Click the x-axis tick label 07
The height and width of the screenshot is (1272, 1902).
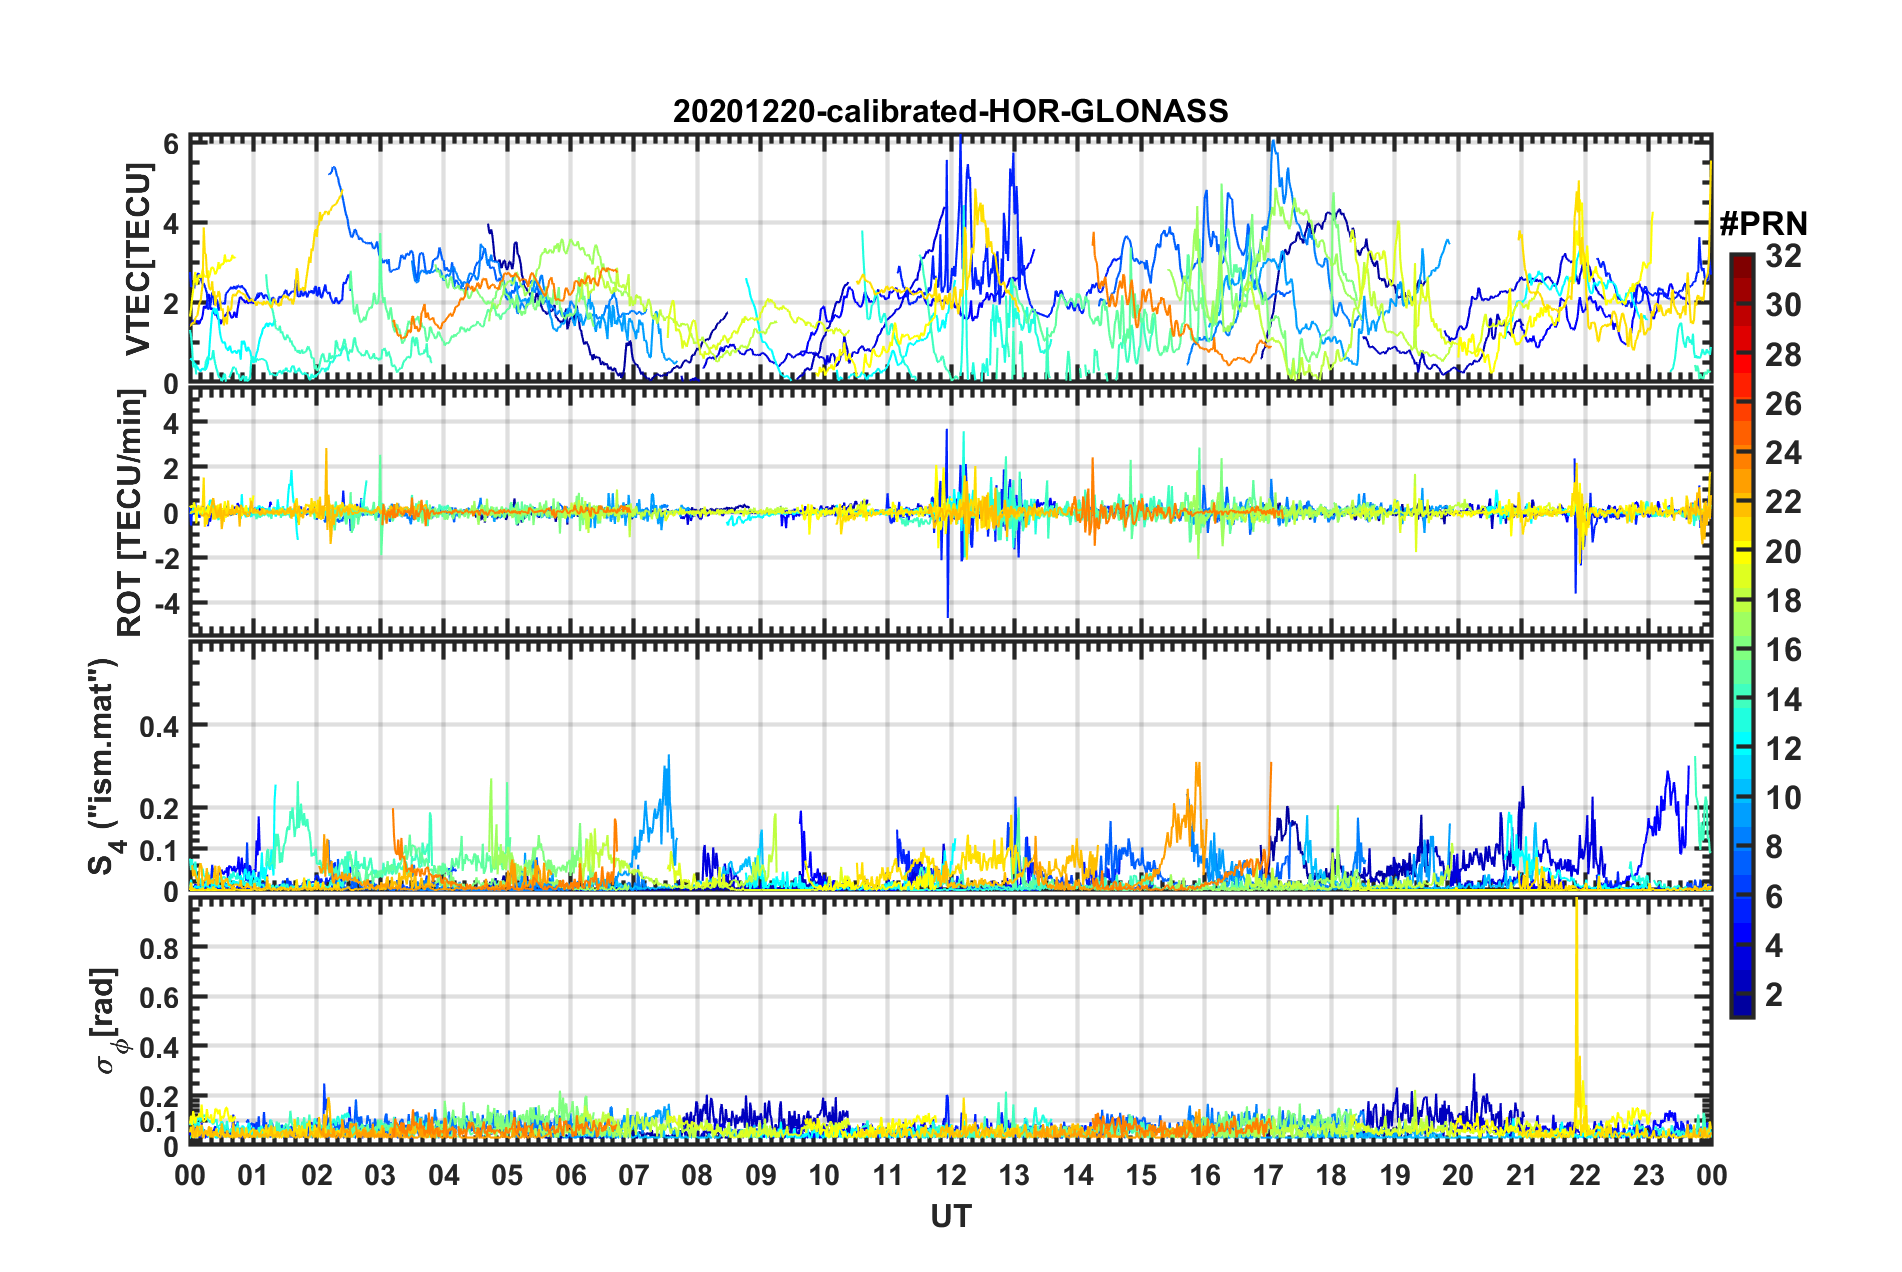634,1176
